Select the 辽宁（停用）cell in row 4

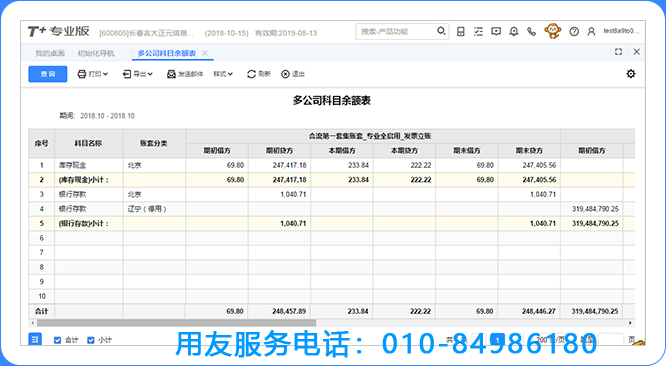pos(154,209)
